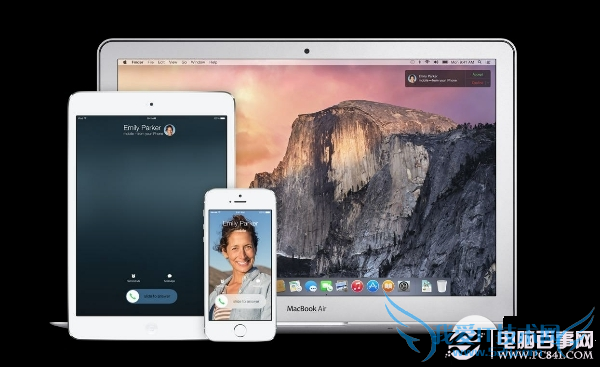Click the volume icon in menu bar
This screenshot has width=600, height=367.
(x=436, y=62)
